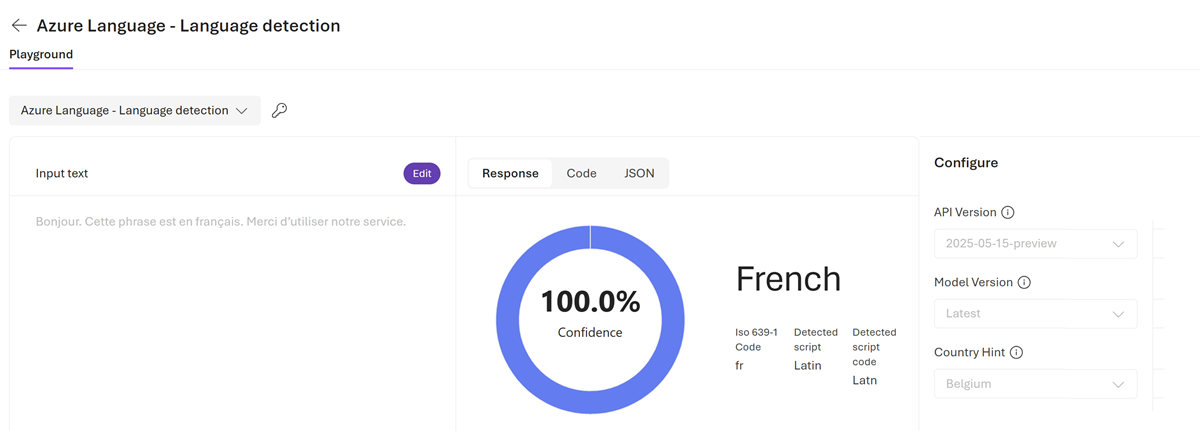Select the Response tab
Viewport: 1200px width, 431px height.
510,173
